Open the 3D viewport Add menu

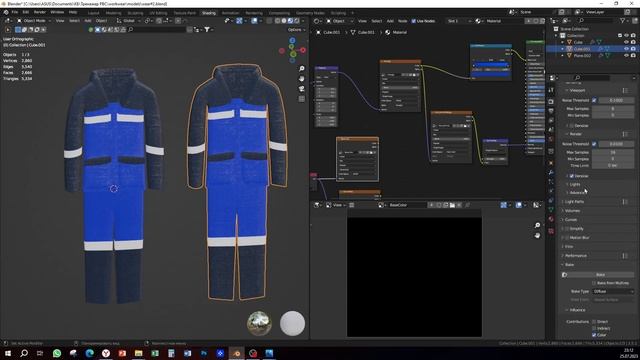pyautogui.click(x=88, y=20)
